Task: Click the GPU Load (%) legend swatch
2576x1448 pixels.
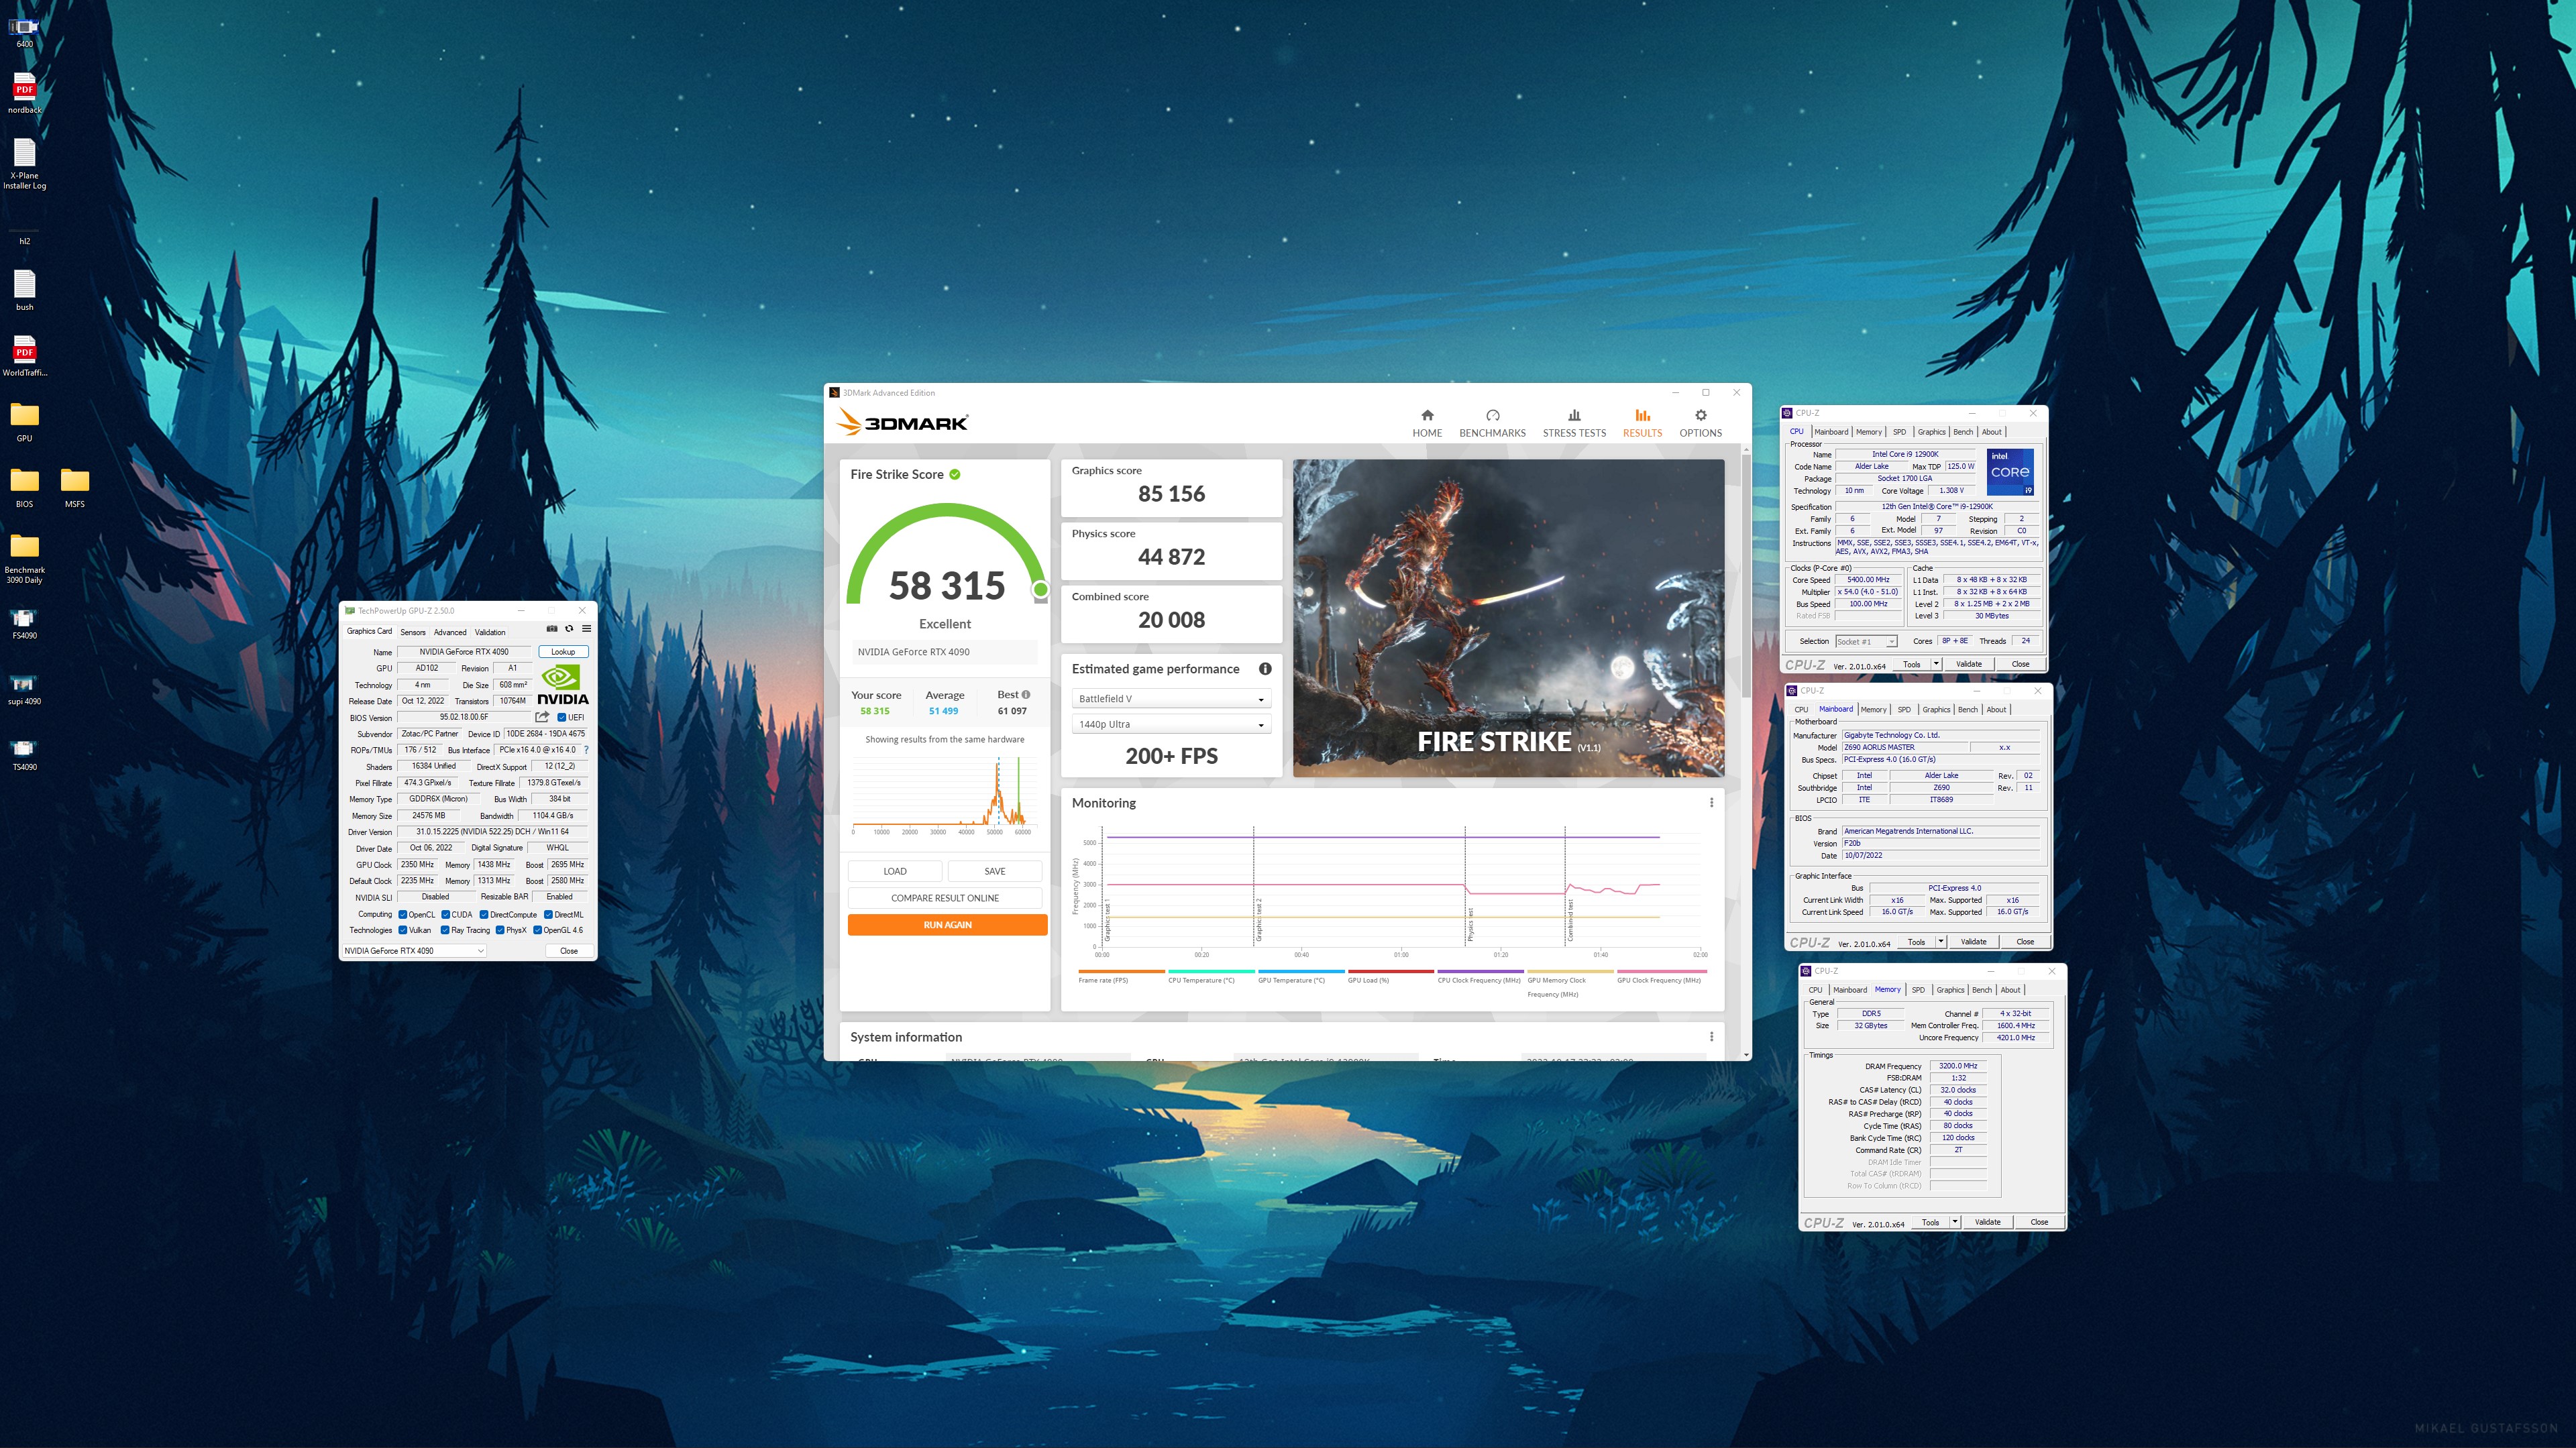Action: tap(1391, 971)
